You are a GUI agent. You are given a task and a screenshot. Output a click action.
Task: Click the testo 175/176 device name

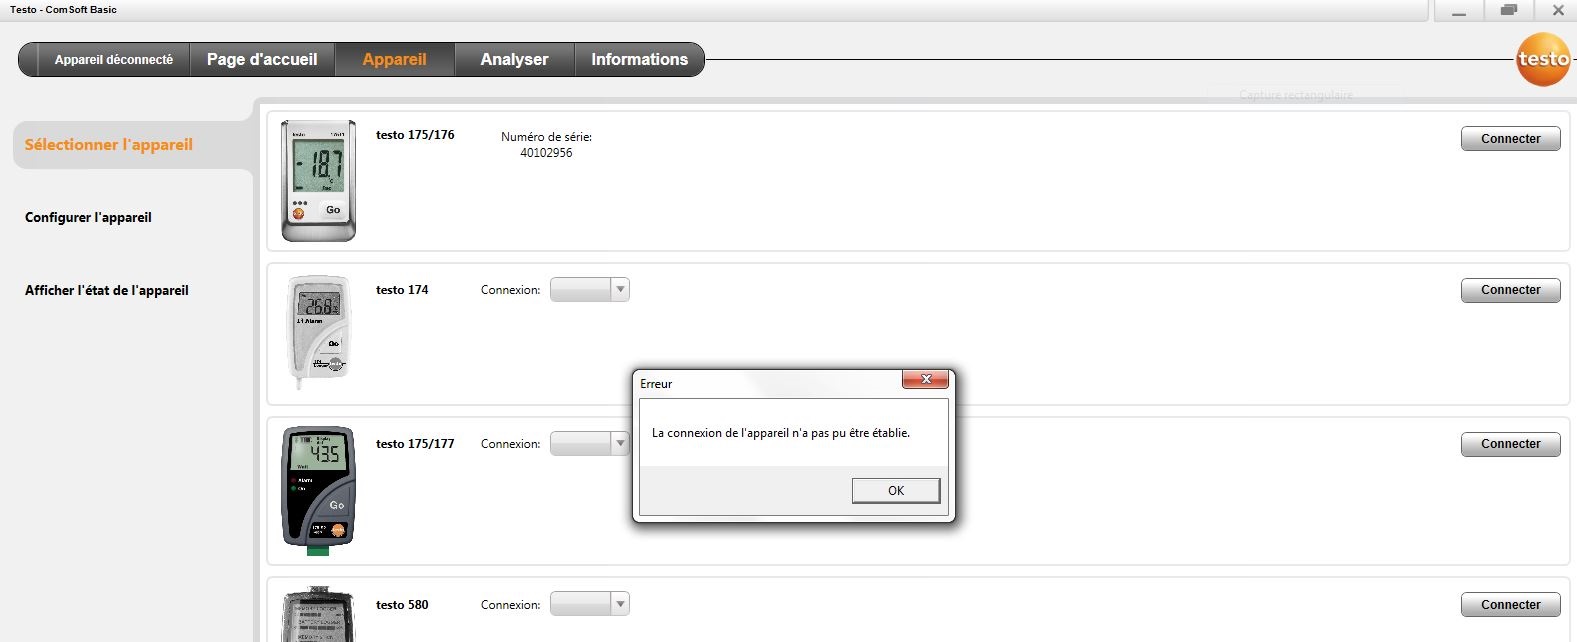click(415, 135)
